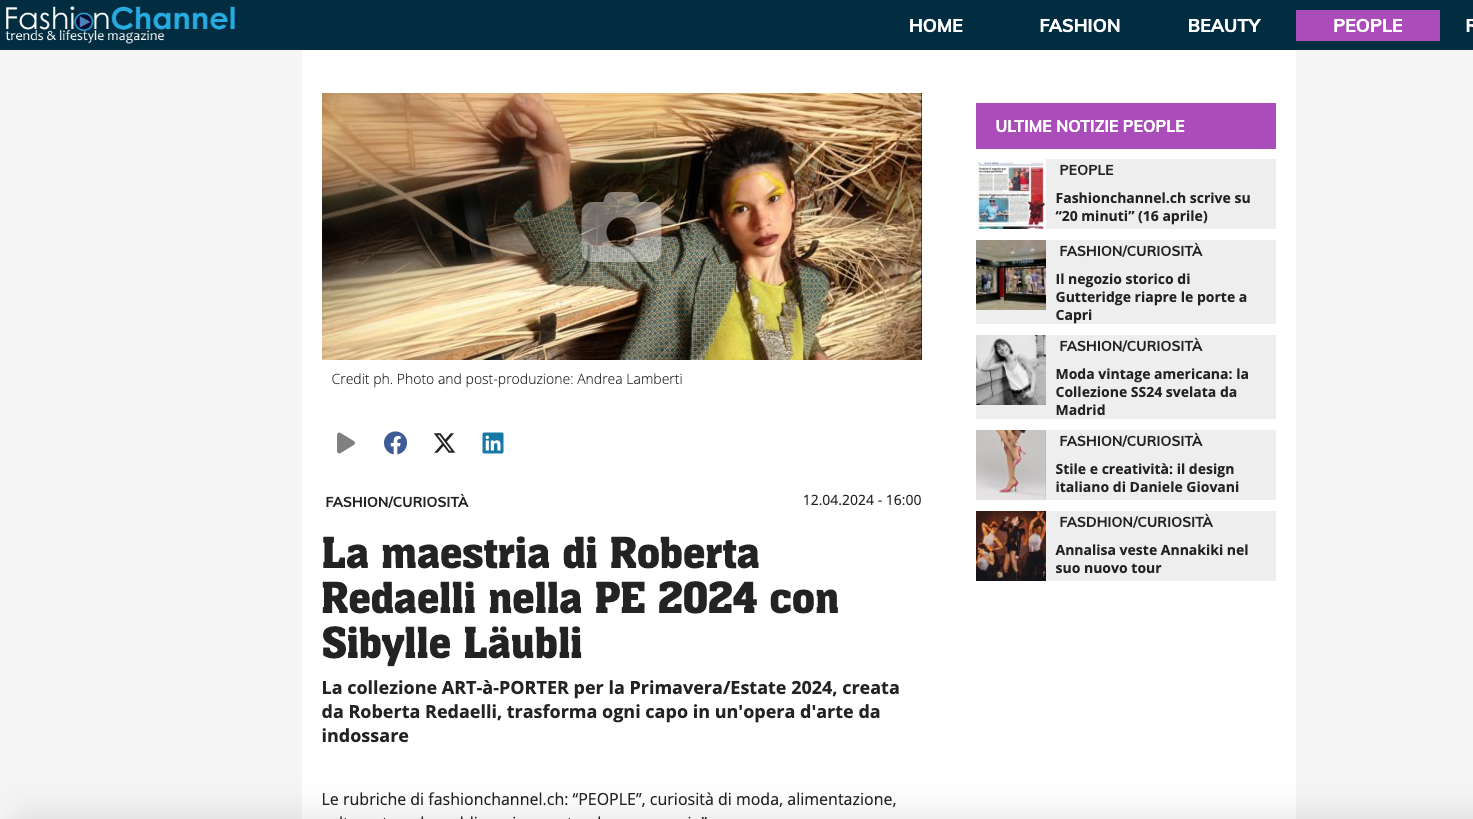Select the PEOPLE menu tab
The image size is (1473, 819).
[x=1368, y=26]
